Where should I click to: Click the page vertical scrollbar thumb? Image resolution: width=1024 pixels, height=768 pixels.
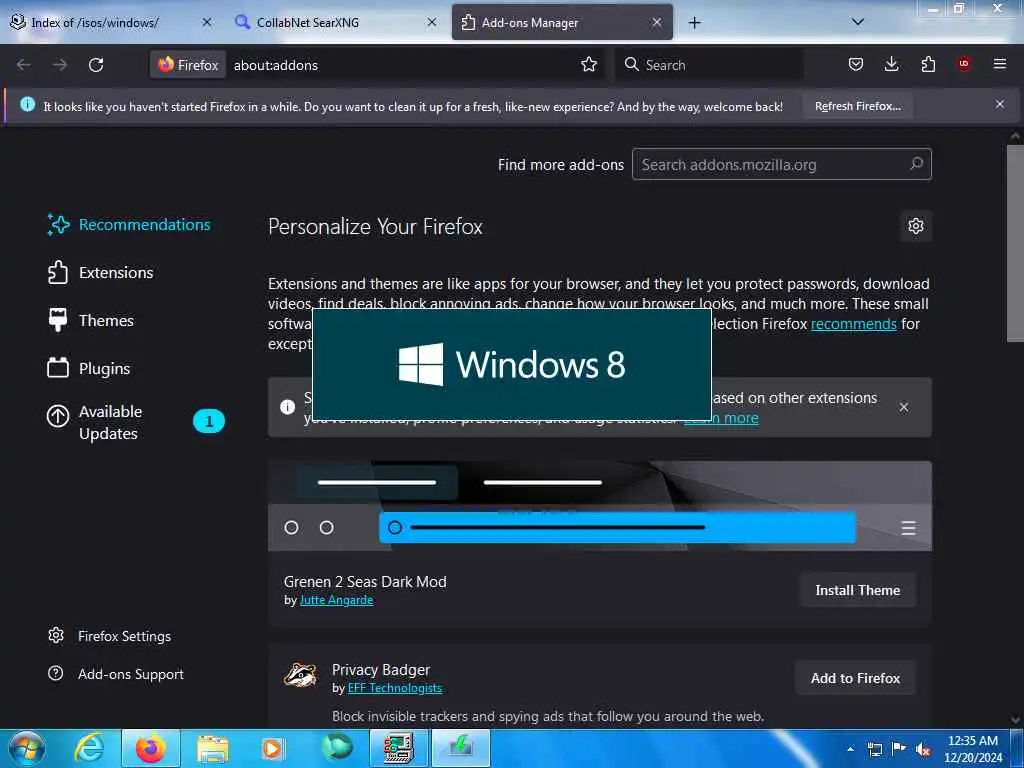click(1015, 243)
